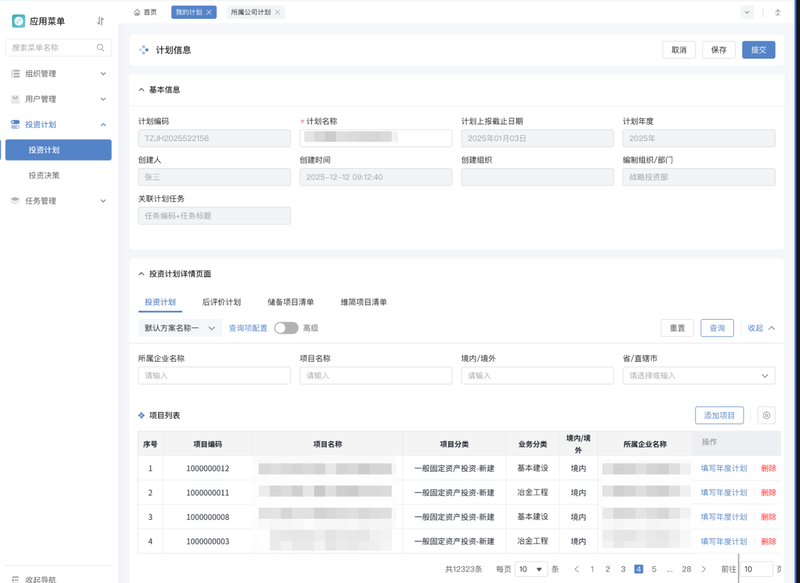Go to next page arrow

tap(704, 569)
